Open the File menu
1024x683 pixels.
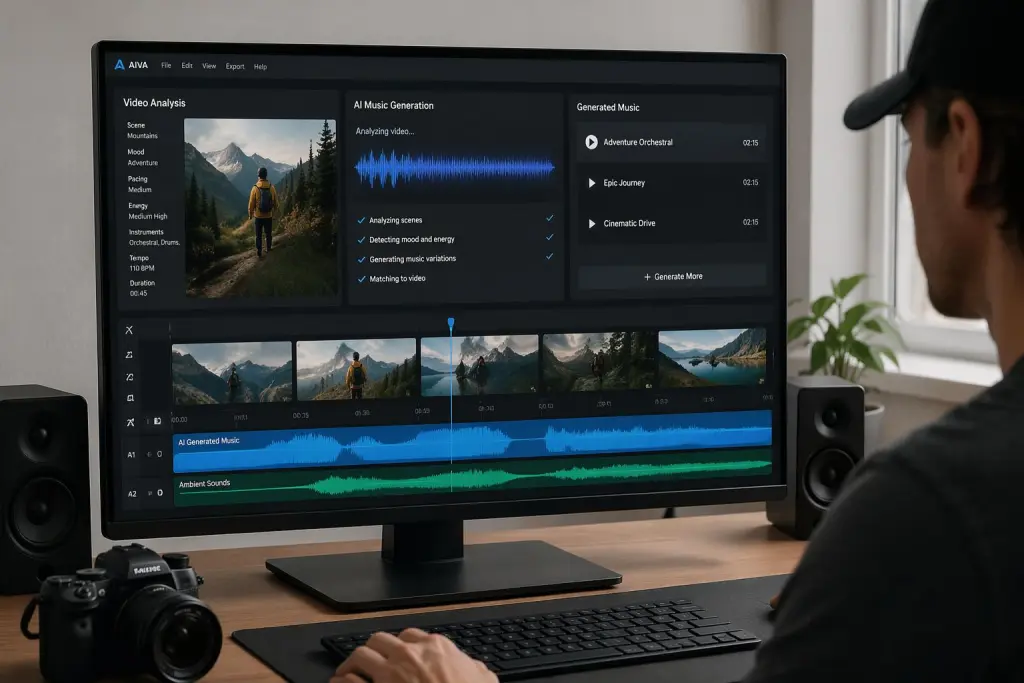click(x=166, y=65)
